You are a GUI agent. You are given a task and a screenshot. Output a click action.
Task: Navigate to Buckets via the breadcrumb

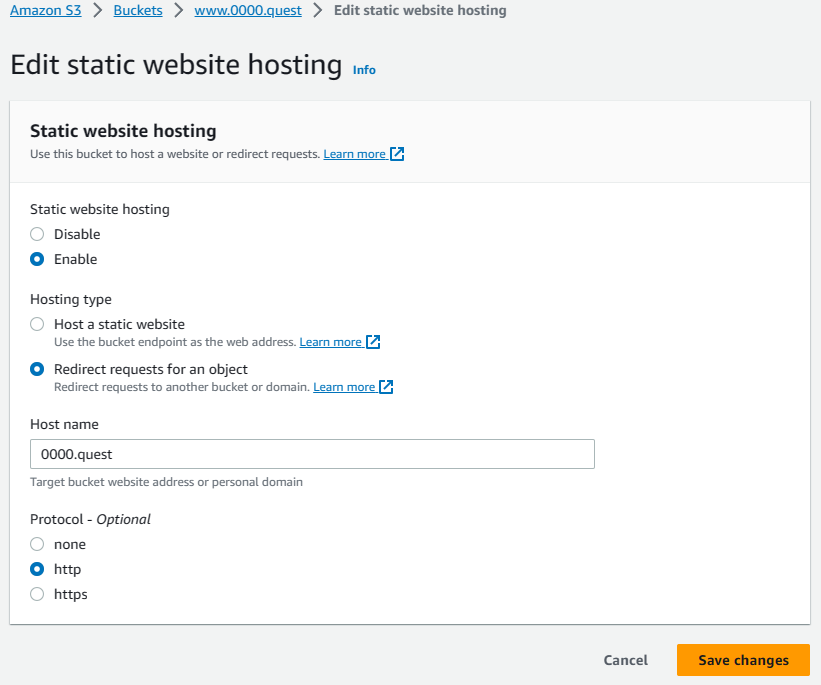tap(137, 10)
